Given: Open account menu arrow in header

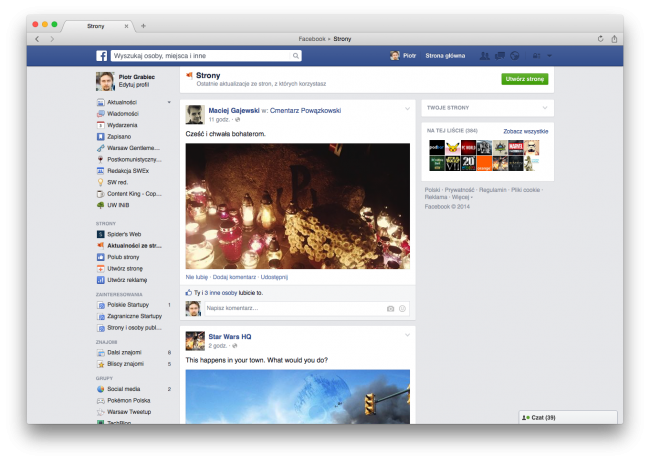Looking at the screenshot, I should tap(549, 56).
